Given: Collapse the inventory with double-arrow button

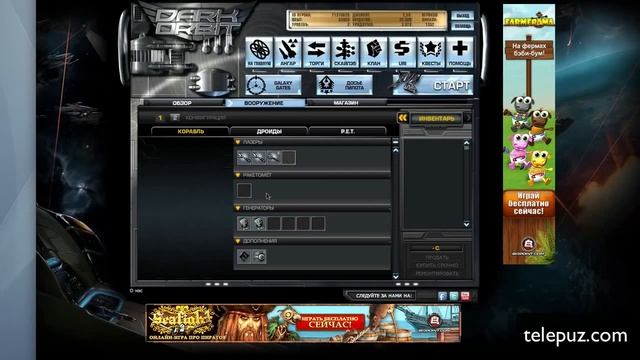Looking at the screenshot, I should click(402, 118).
